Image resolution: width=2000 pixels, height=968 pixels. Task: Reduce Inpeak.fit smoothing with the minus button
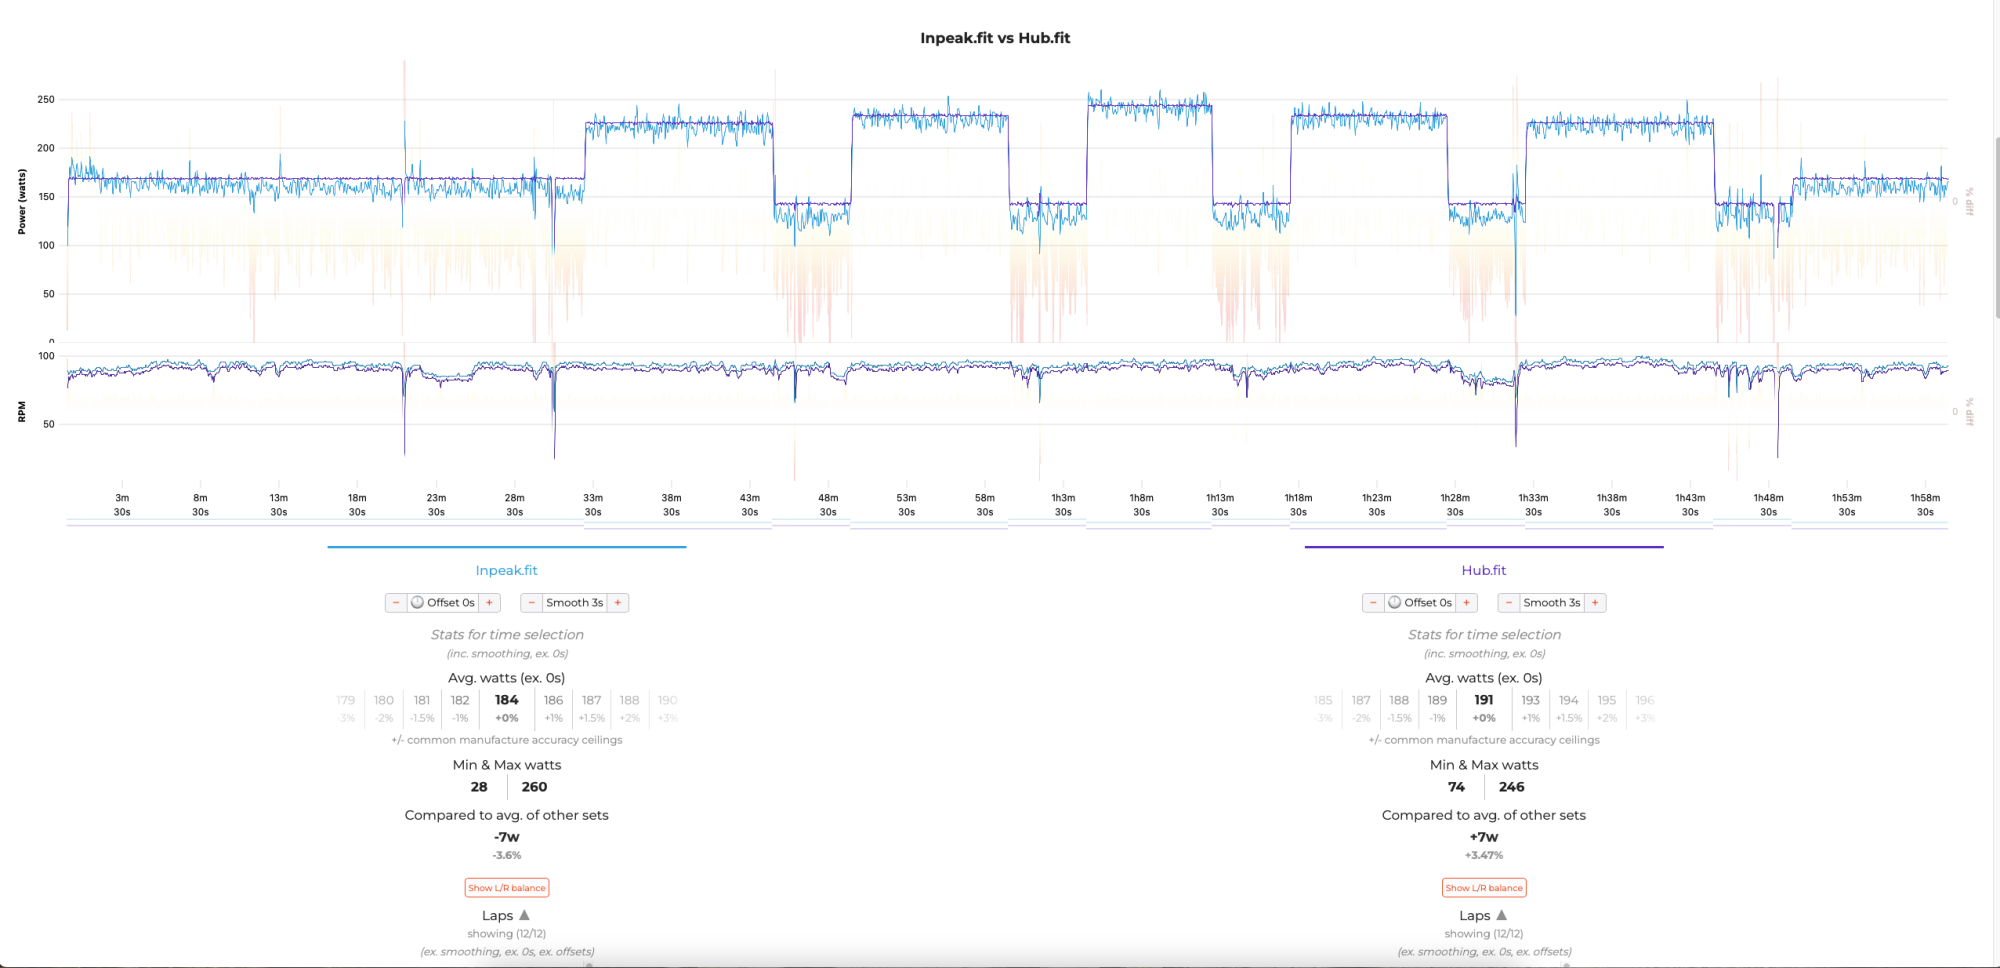(531, 603)
